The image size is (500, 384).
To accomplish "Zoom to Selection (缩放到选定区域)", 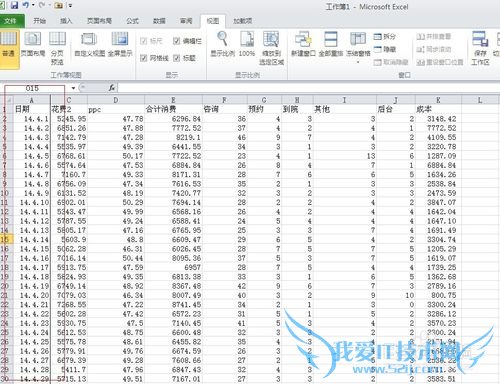I will coord(271,48).
